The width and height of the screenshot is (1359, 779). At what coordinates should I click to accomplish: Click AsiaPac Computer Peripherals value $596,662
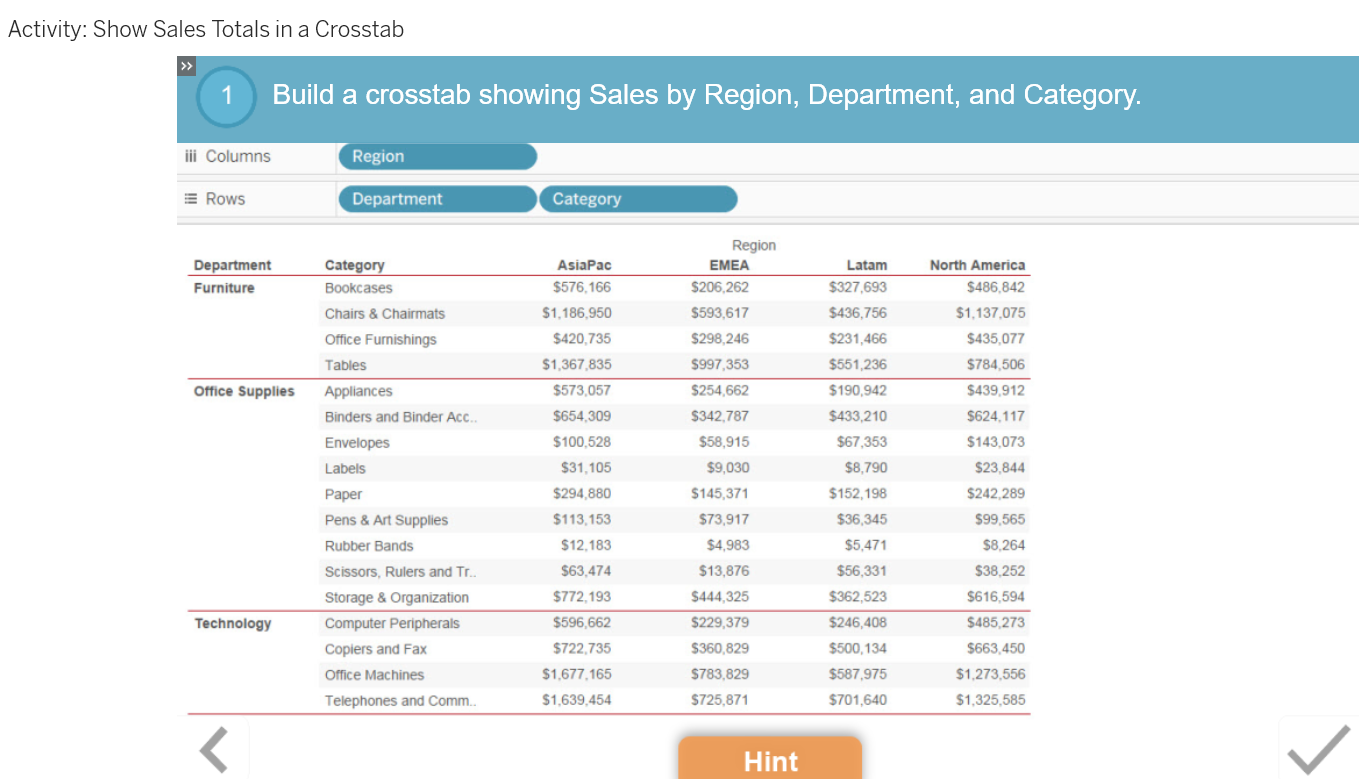582,623
